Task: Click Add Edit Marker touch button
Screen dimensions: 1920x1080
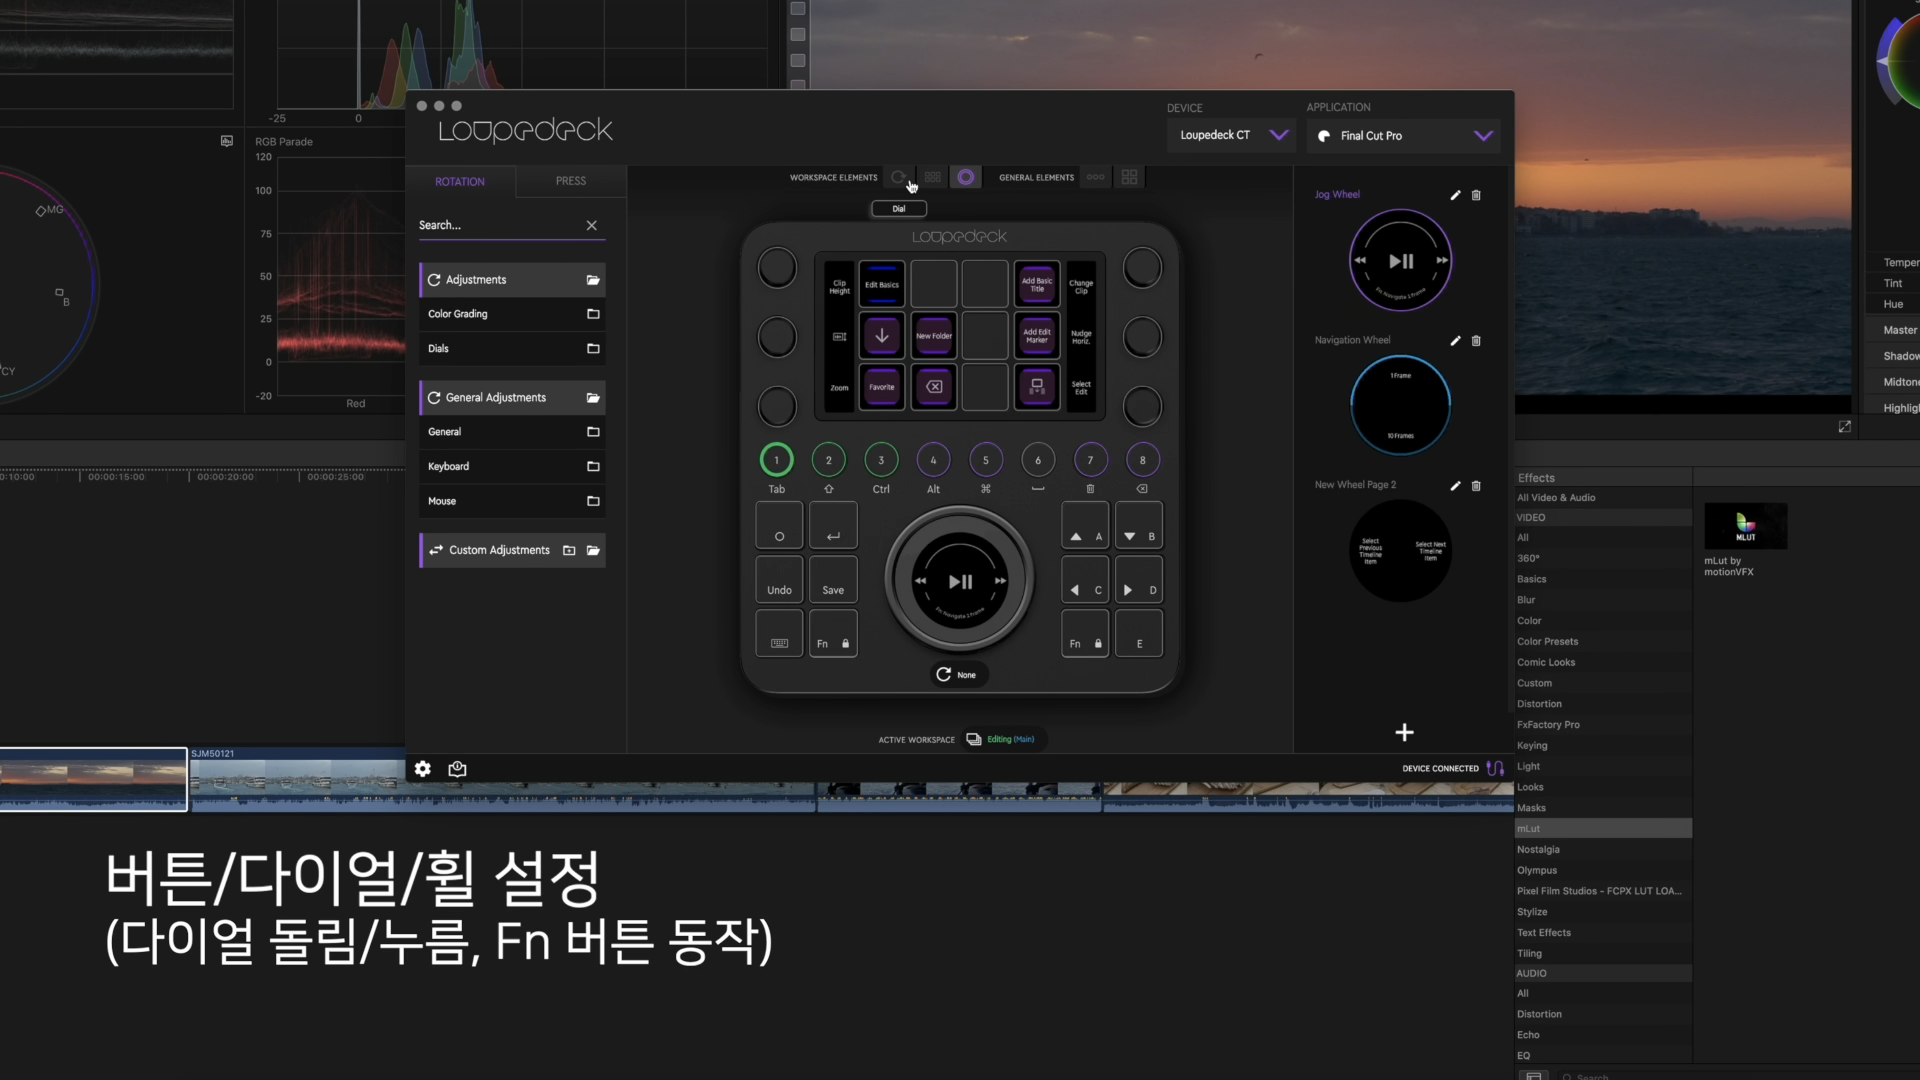Action: click(1036, 336)
